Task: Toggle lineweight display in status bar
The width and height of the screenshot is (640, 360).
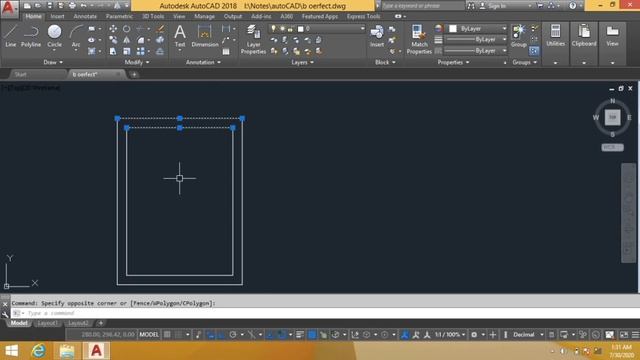Action: pos(300,335)
